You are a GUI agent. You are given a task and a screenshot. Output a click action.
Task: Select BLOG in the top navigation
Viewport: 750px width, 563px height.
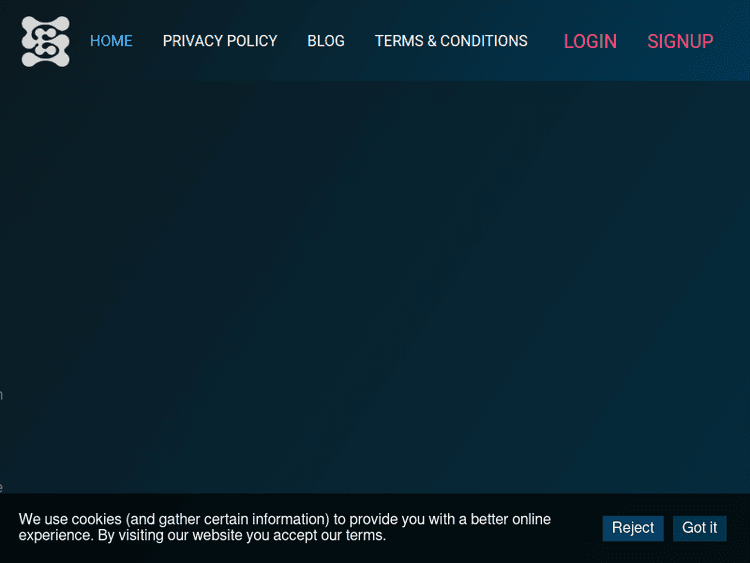click(326, 41)
